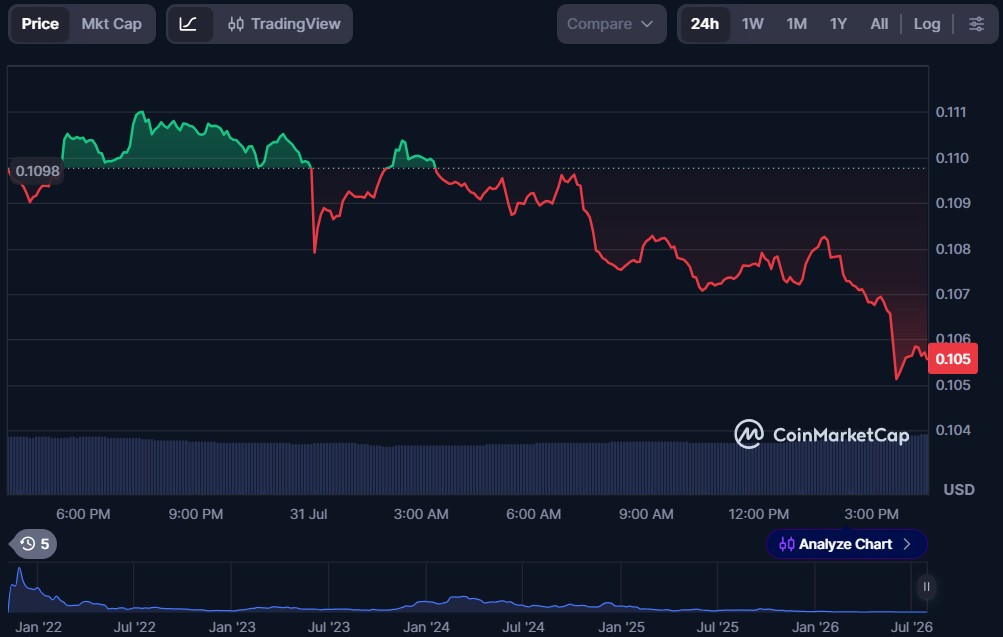This screenshot has height=637, width=1003.
Task: Click the 0.110 price axis label
Action: click(x=952, y=158)
